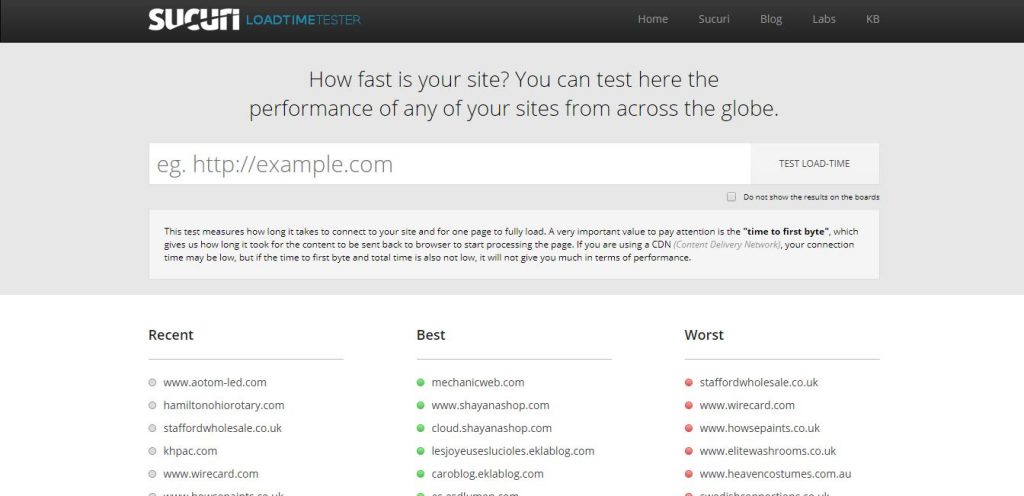Click green dot beside cloud.shayanashop.com
1024x496 pixels.
421,428
